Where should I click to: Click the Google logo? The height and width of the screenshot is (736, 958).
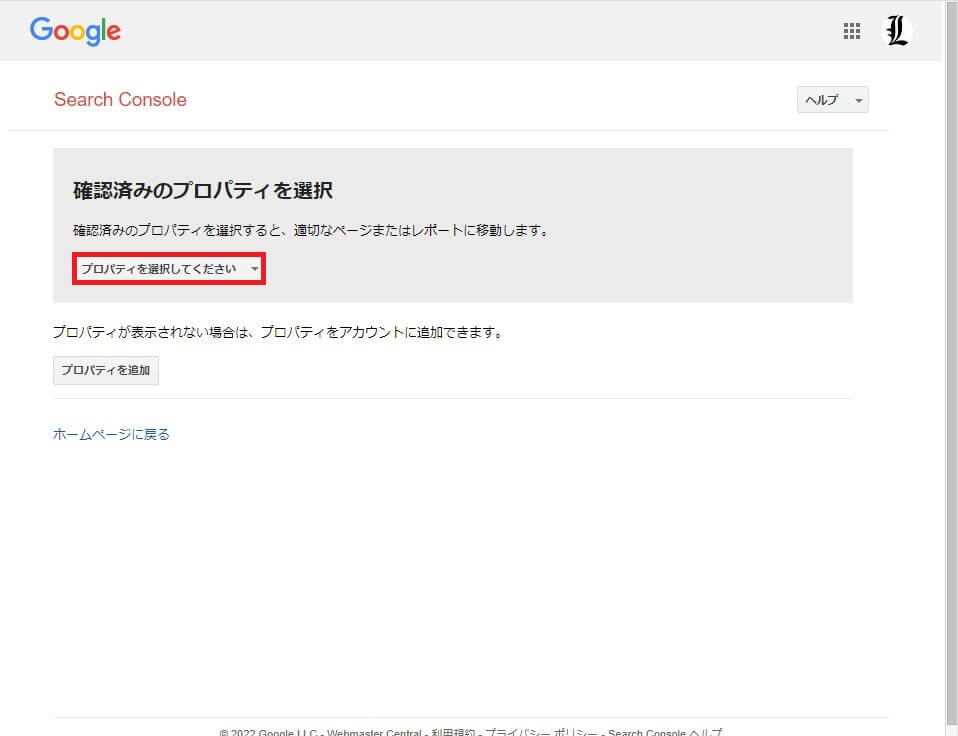[x=75, y=30]
